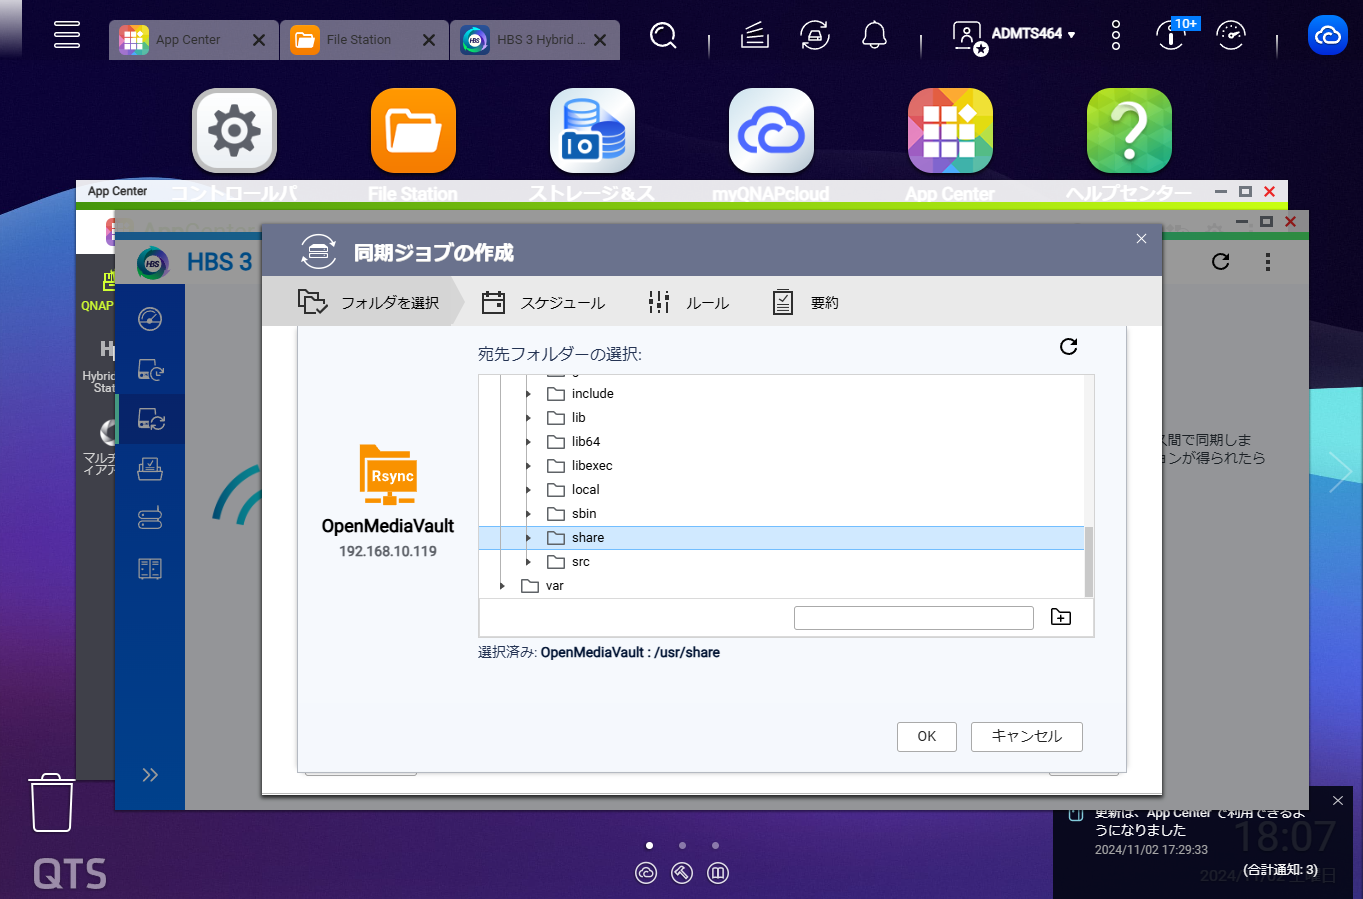Open the dashboard gauge icon
Image resolution: width=1363 pixels, height=899 pixels.
(1231, 36)
